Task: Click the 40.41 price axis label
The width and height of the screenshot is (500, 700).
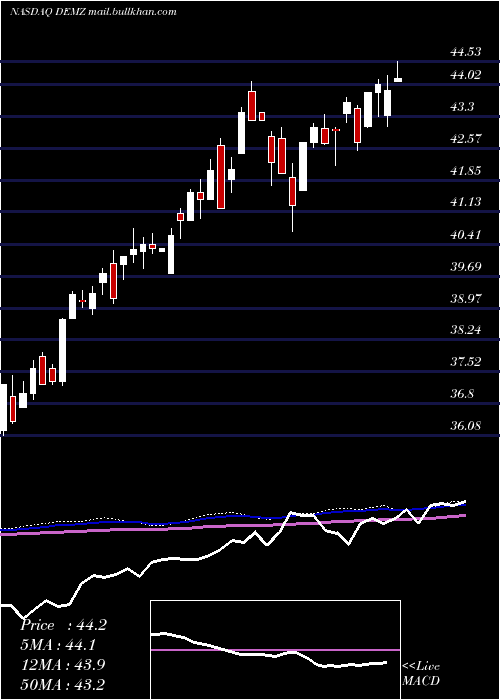Action: pyautogui.click(x=466, y=234)
